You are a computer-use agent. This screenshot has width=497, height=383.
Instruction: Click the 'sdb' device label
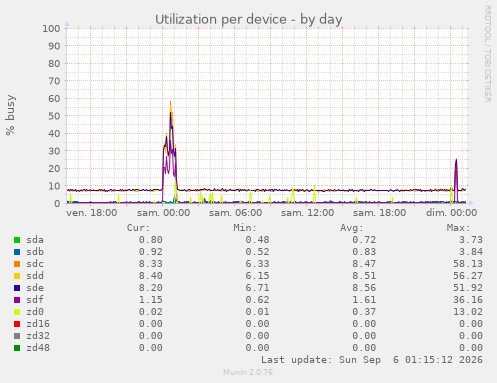[35, 252]
